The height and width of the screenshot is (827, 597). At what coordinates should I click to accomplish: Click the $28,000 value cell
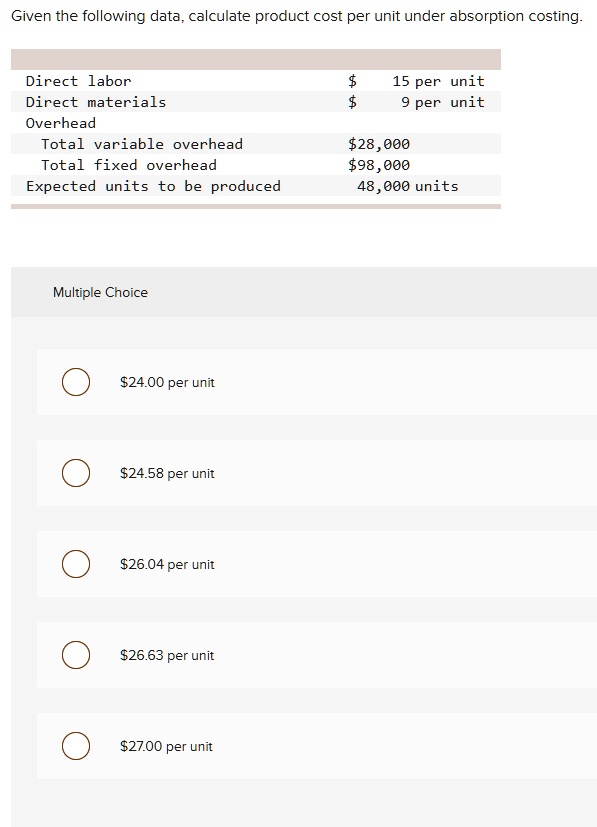point(376,144)
